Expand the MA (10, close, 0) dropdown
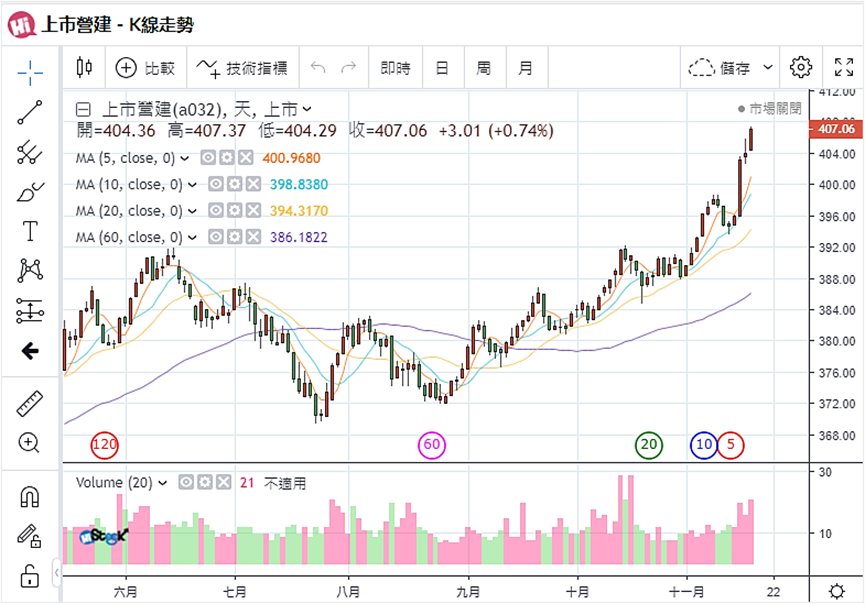The height and width of the screenshot is (604, 865). [193, 185]
